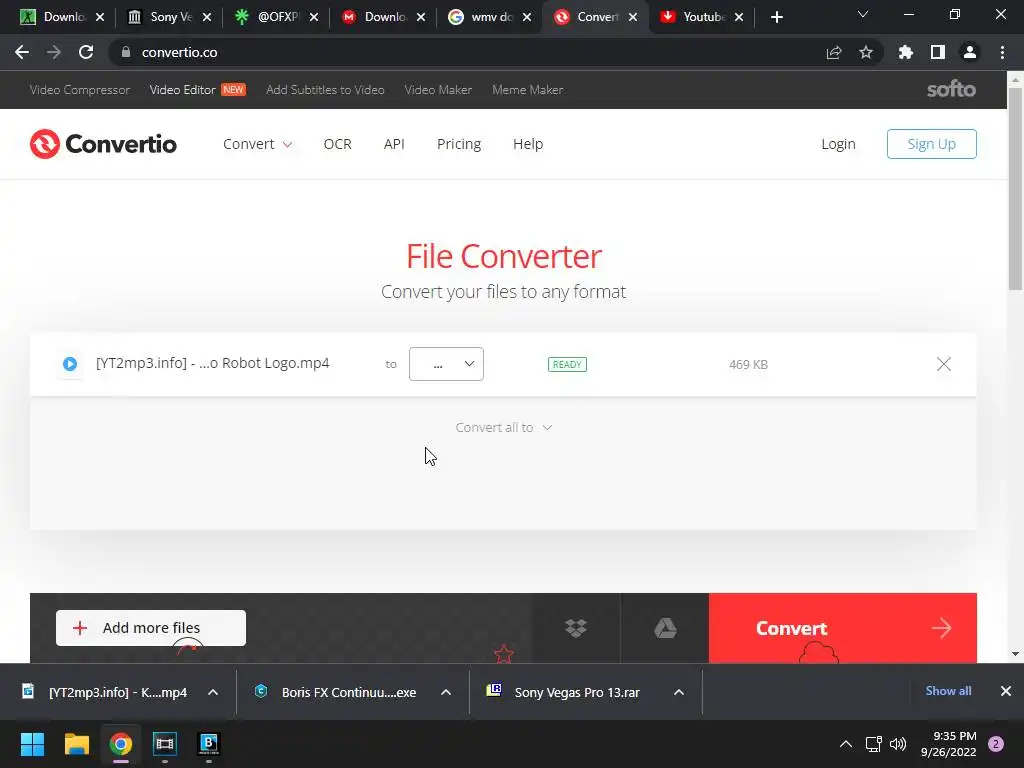Open the tab search chevron
Viewport: 1024px width, 768px height.
[x=863, y=14]
